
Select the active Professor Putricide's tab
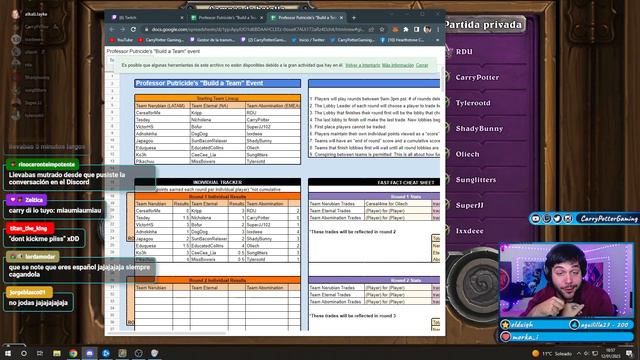click(307, 18)
